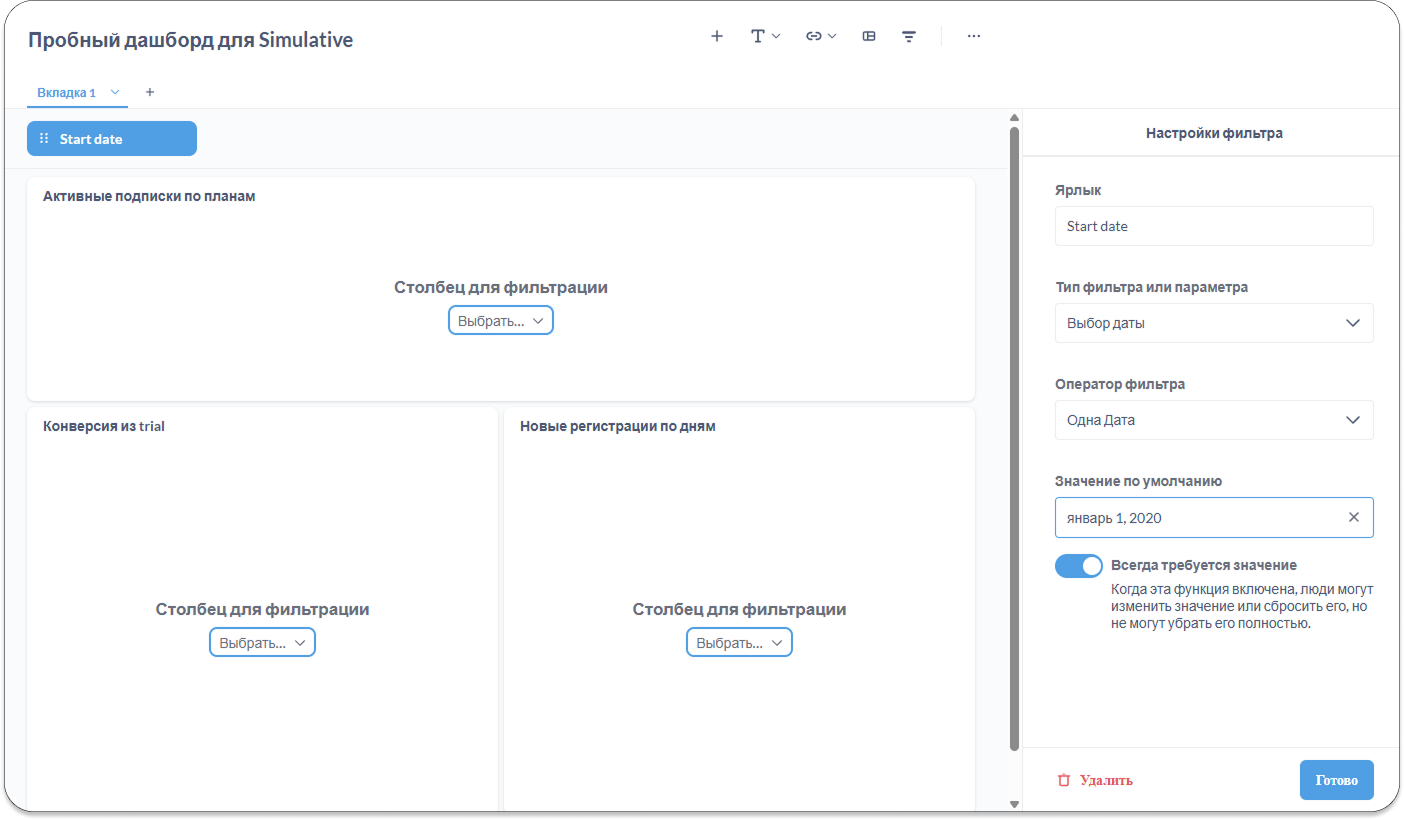The height and width of the screenshot is (820, 1404).
Task: Click the drag handle on Start date filter
Action: (44, 139)
